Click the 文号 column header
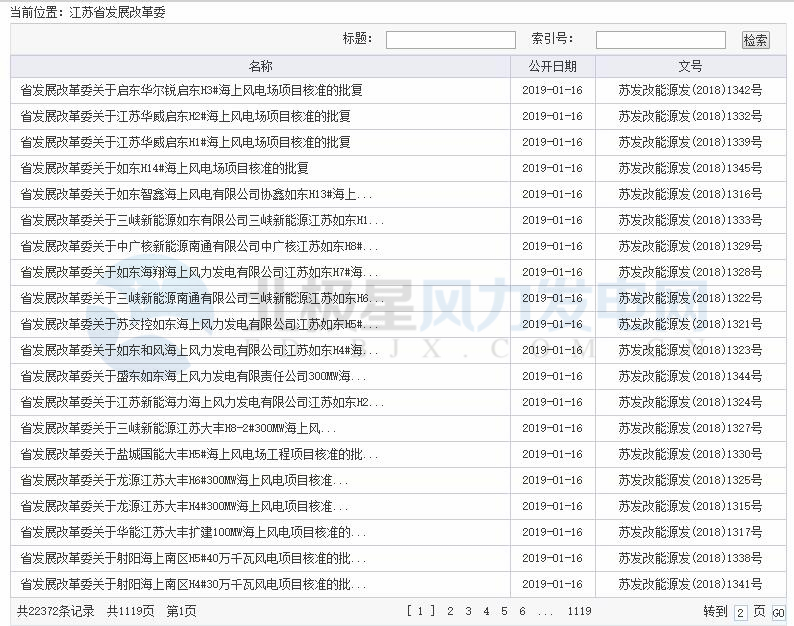Screen dimensions: 794x626 coord(690,66)
